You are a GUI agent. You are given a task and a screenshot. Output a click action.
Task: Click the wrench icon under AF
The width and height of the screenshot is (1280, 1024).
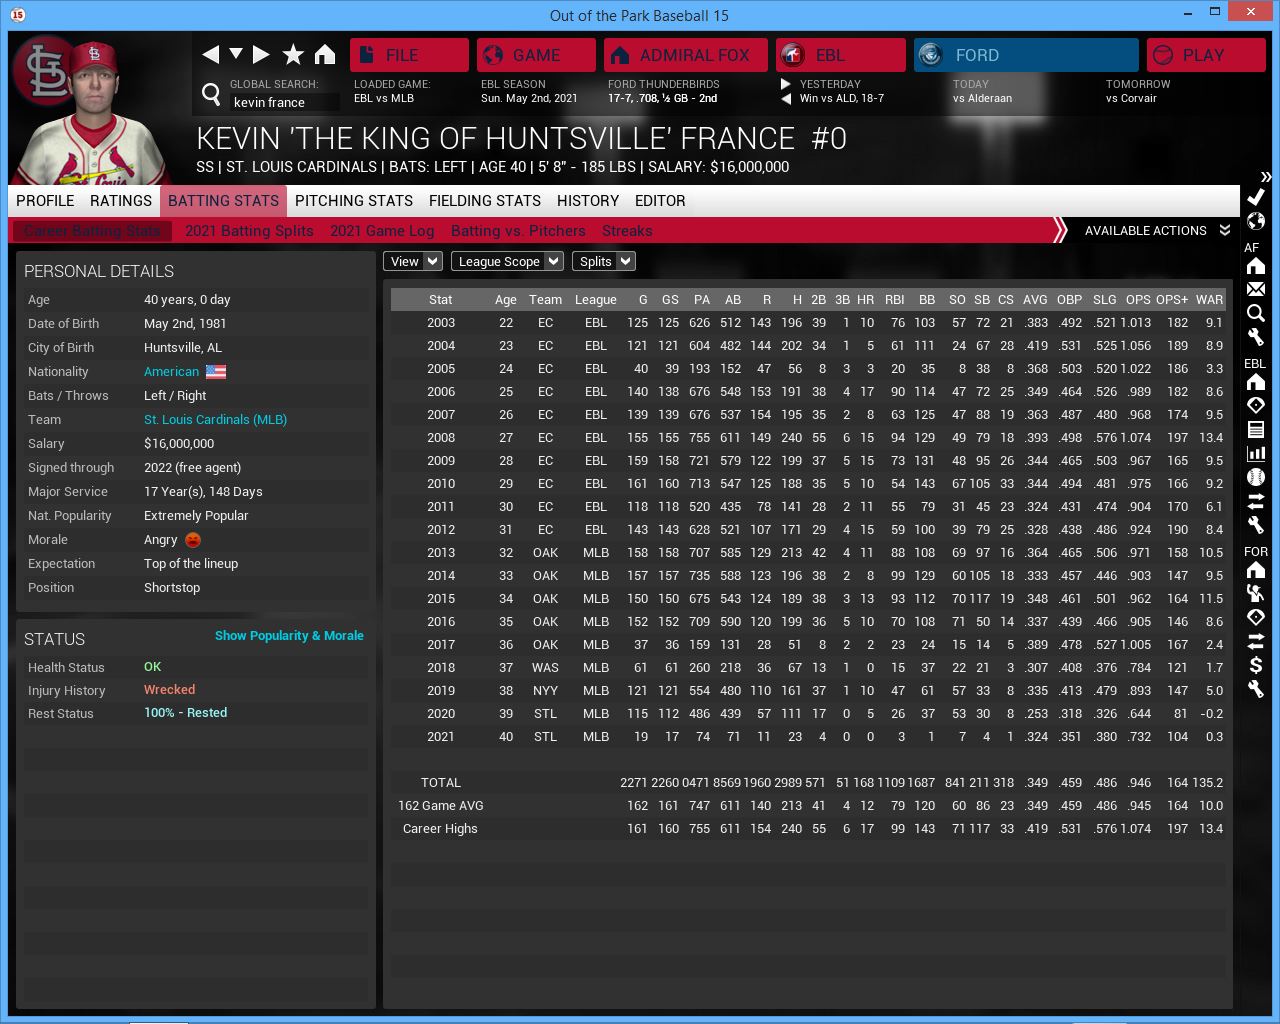[x=1256, y=337]
